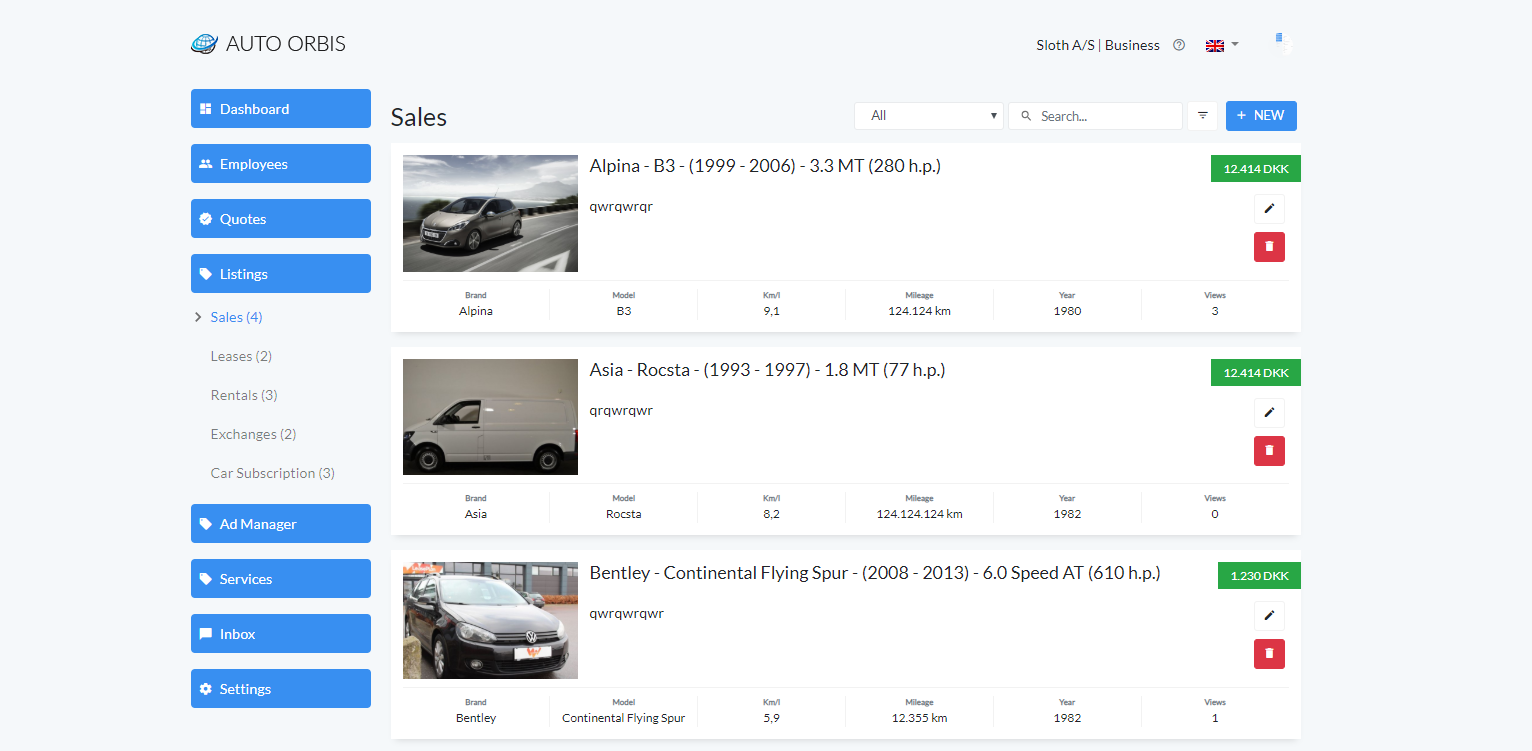Click model value "Rocsta"
The height and width of the screenshot is (751, 1532).
[623, 514]
